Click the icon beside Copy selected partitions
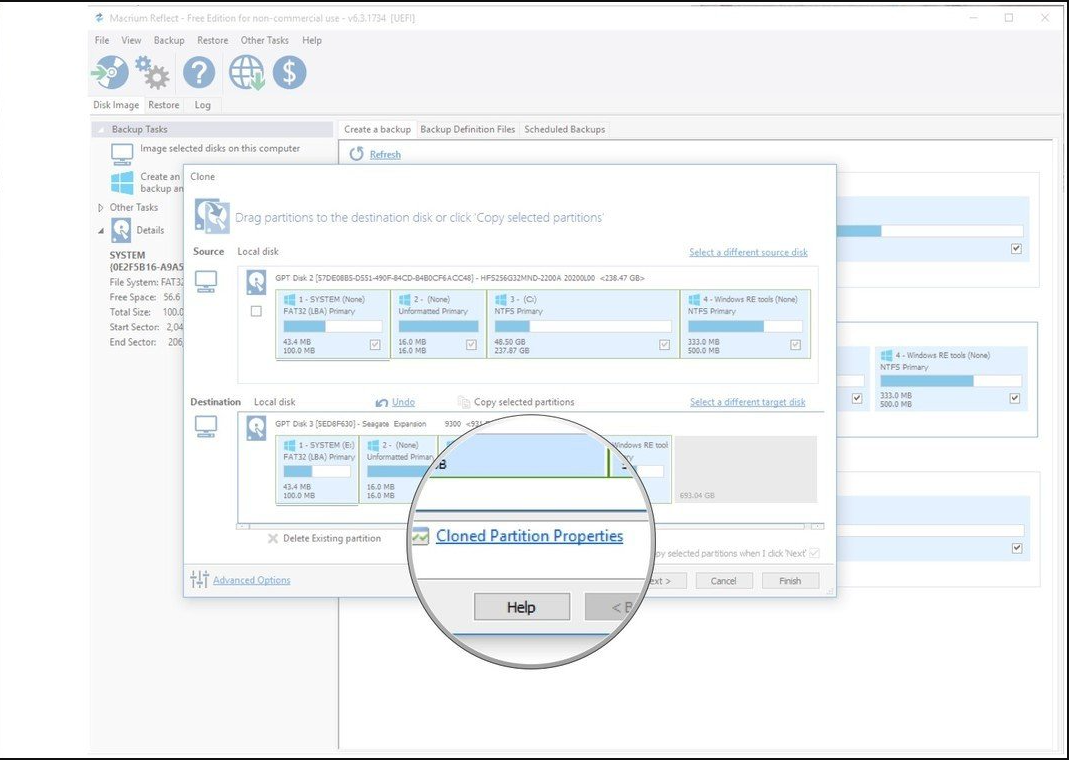 (464, 402)
